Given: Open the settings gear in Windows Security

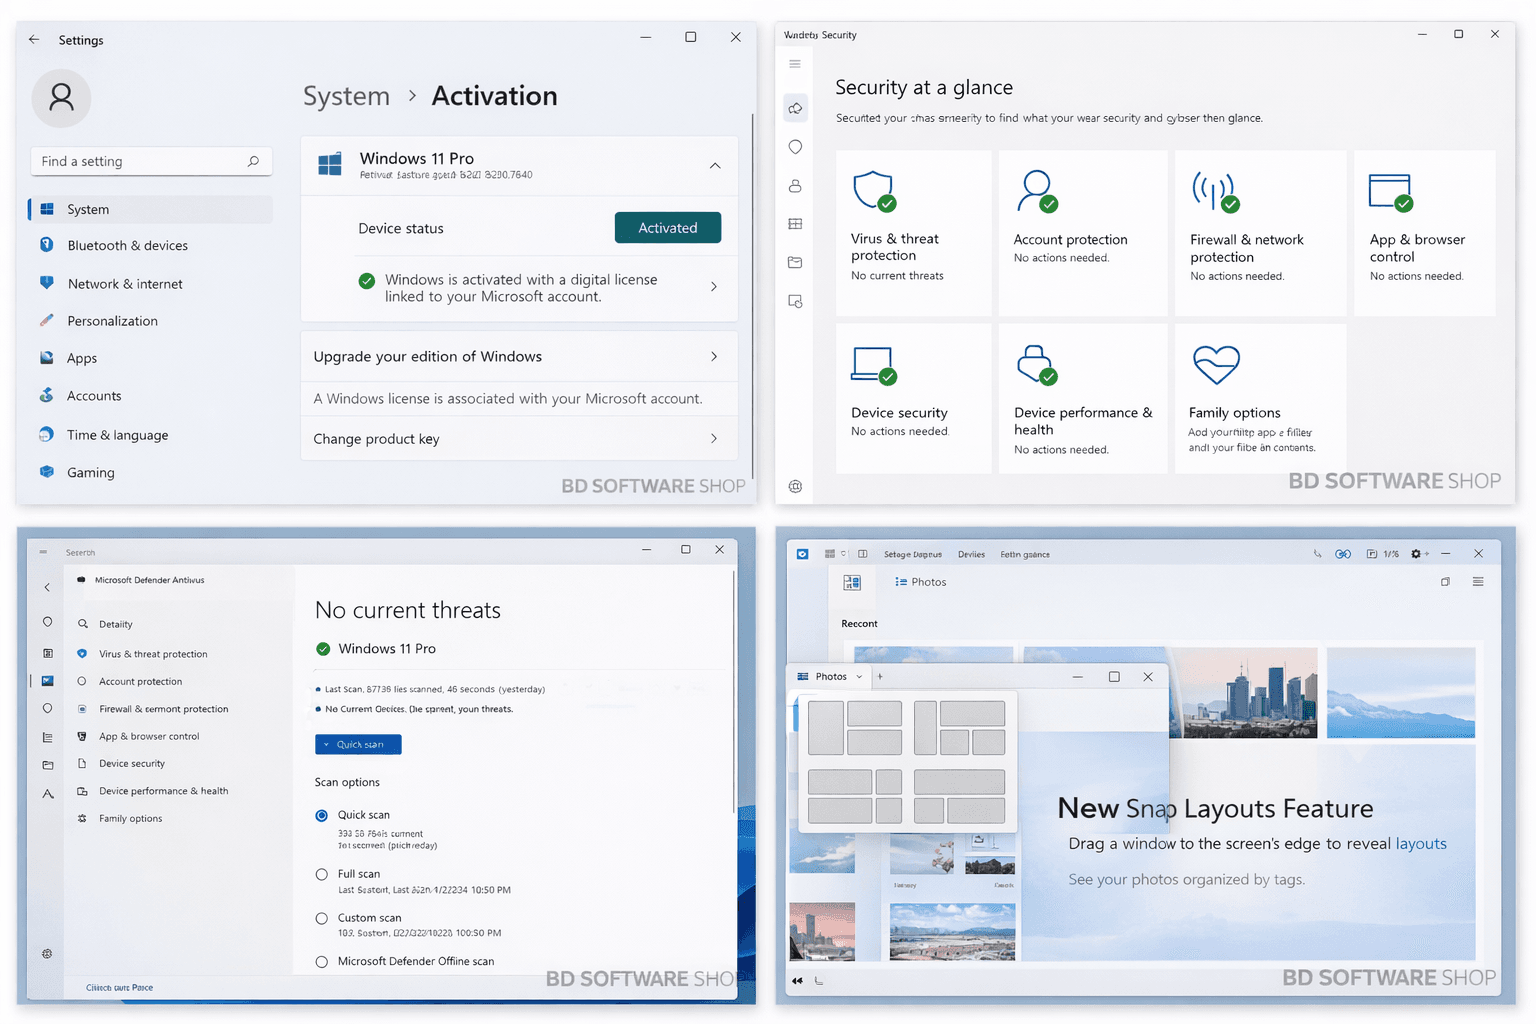Looking at the screenshot, I should (x=795, y=486).
